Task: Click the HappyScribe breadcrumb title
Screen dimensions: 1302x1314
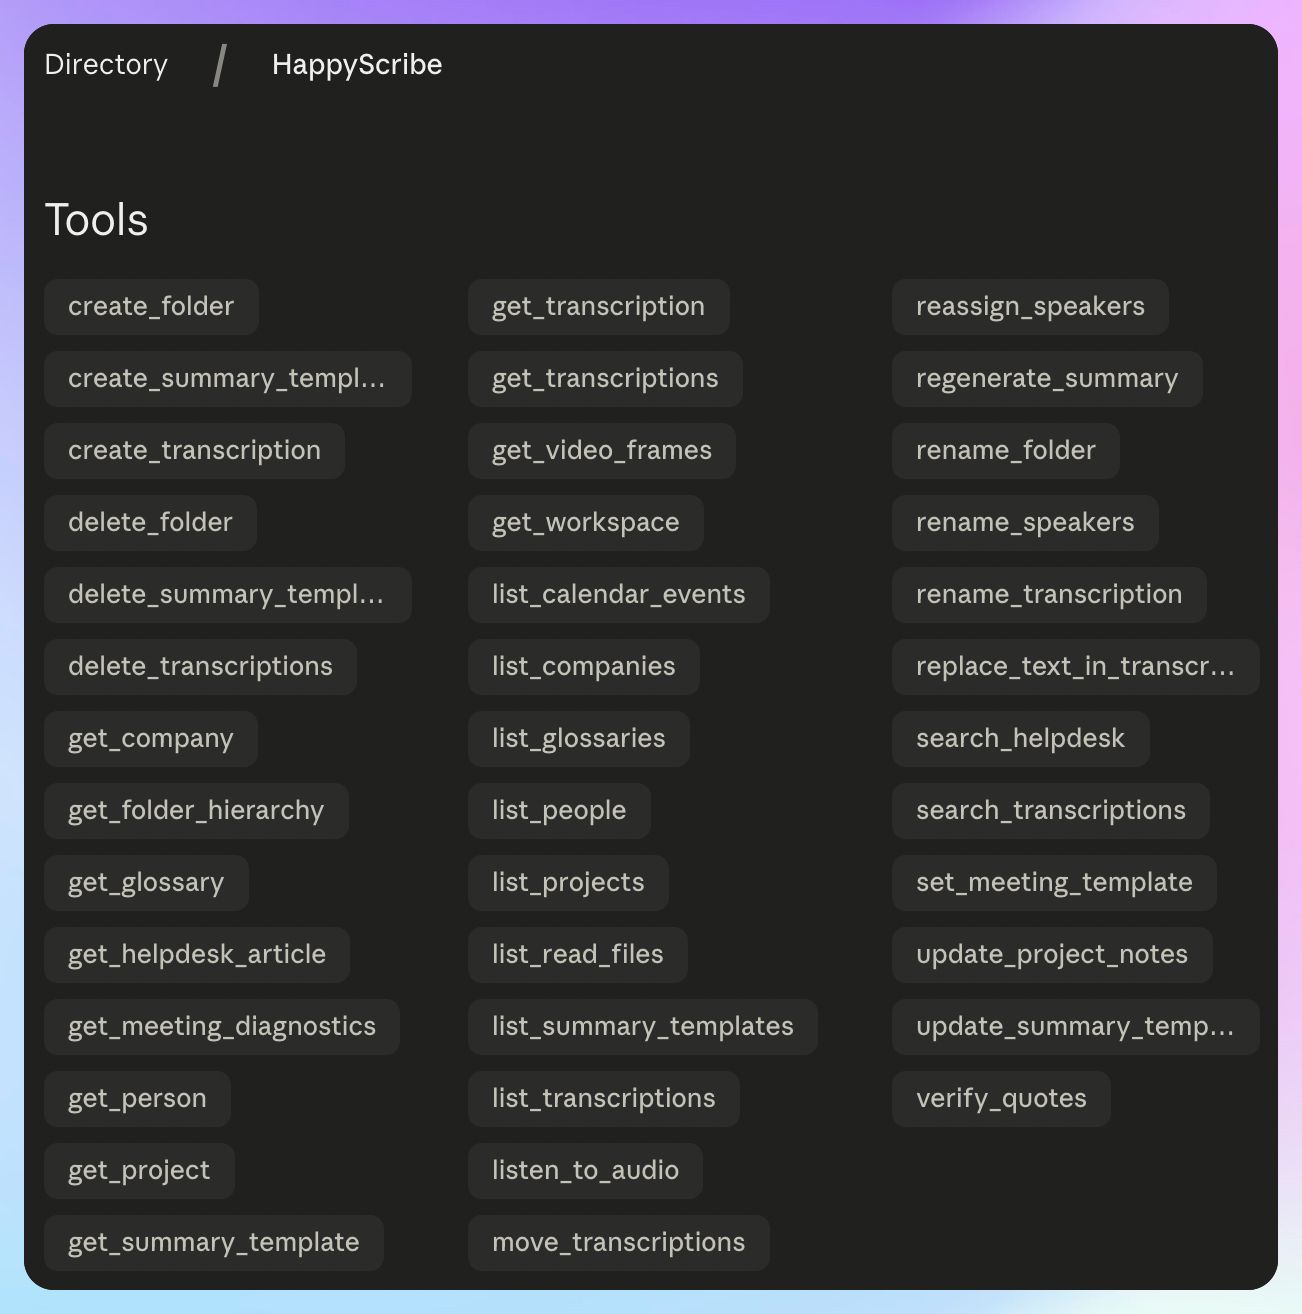Action: pos(357,65)
